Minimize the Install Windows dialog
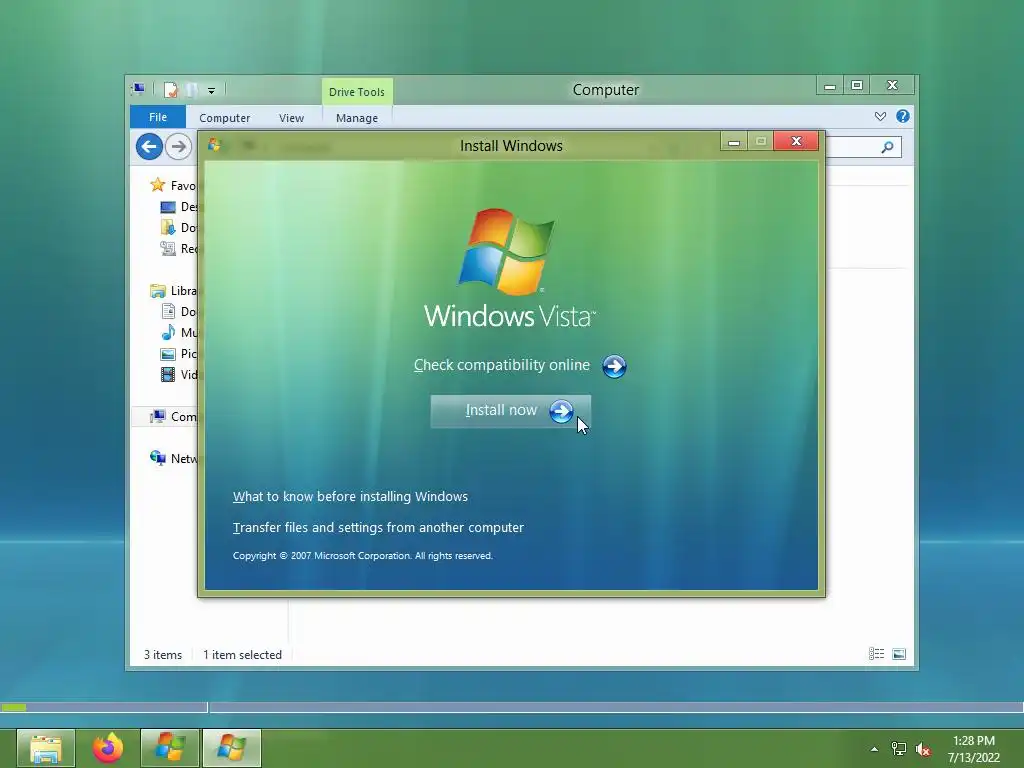The image size is (1024, 768). [734, 142]
